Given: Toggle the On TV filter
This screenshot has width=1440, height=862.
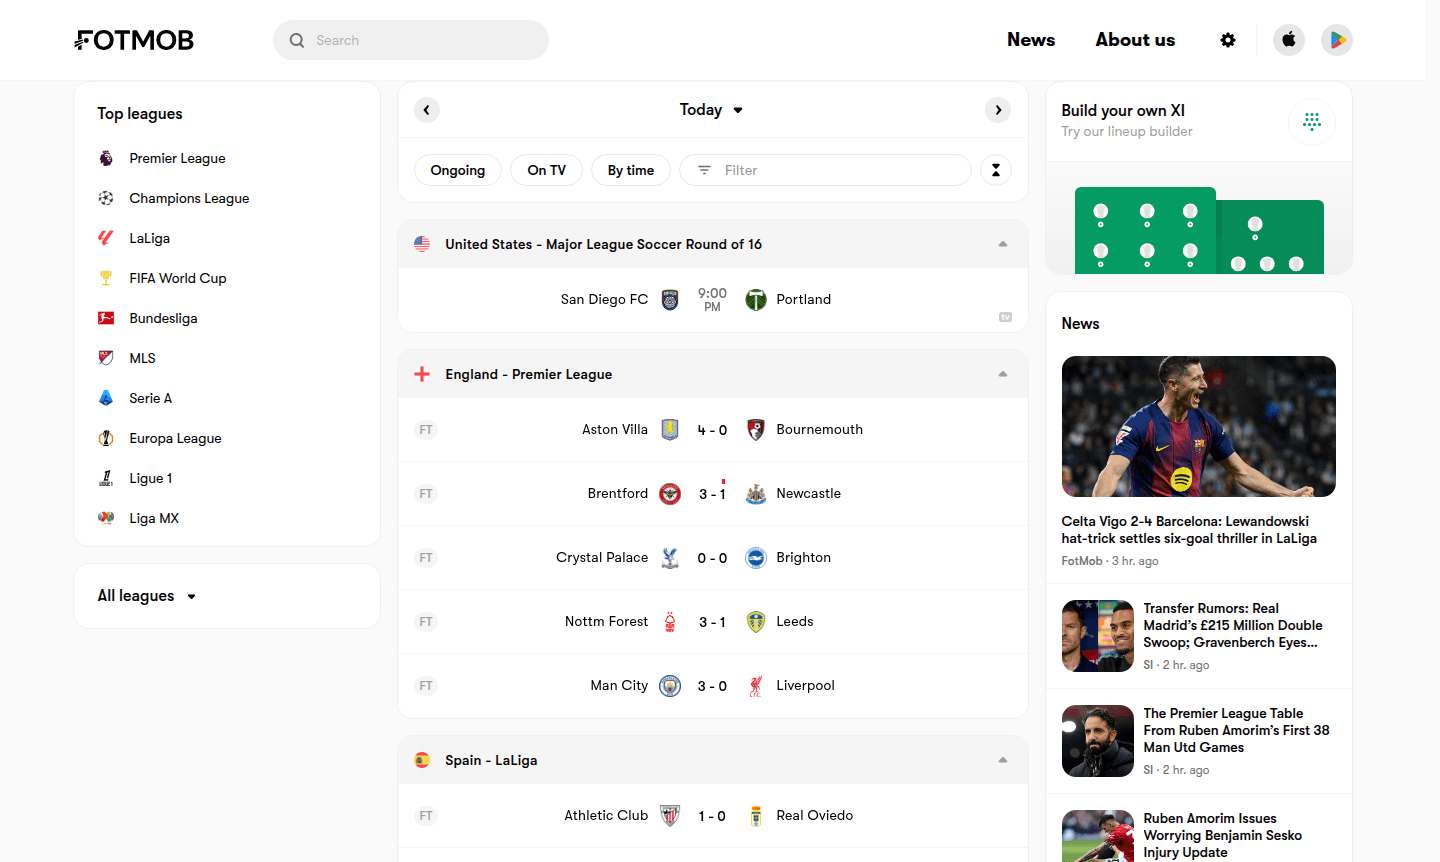Looking at the screenshot, I should click(x=547, y=170).
